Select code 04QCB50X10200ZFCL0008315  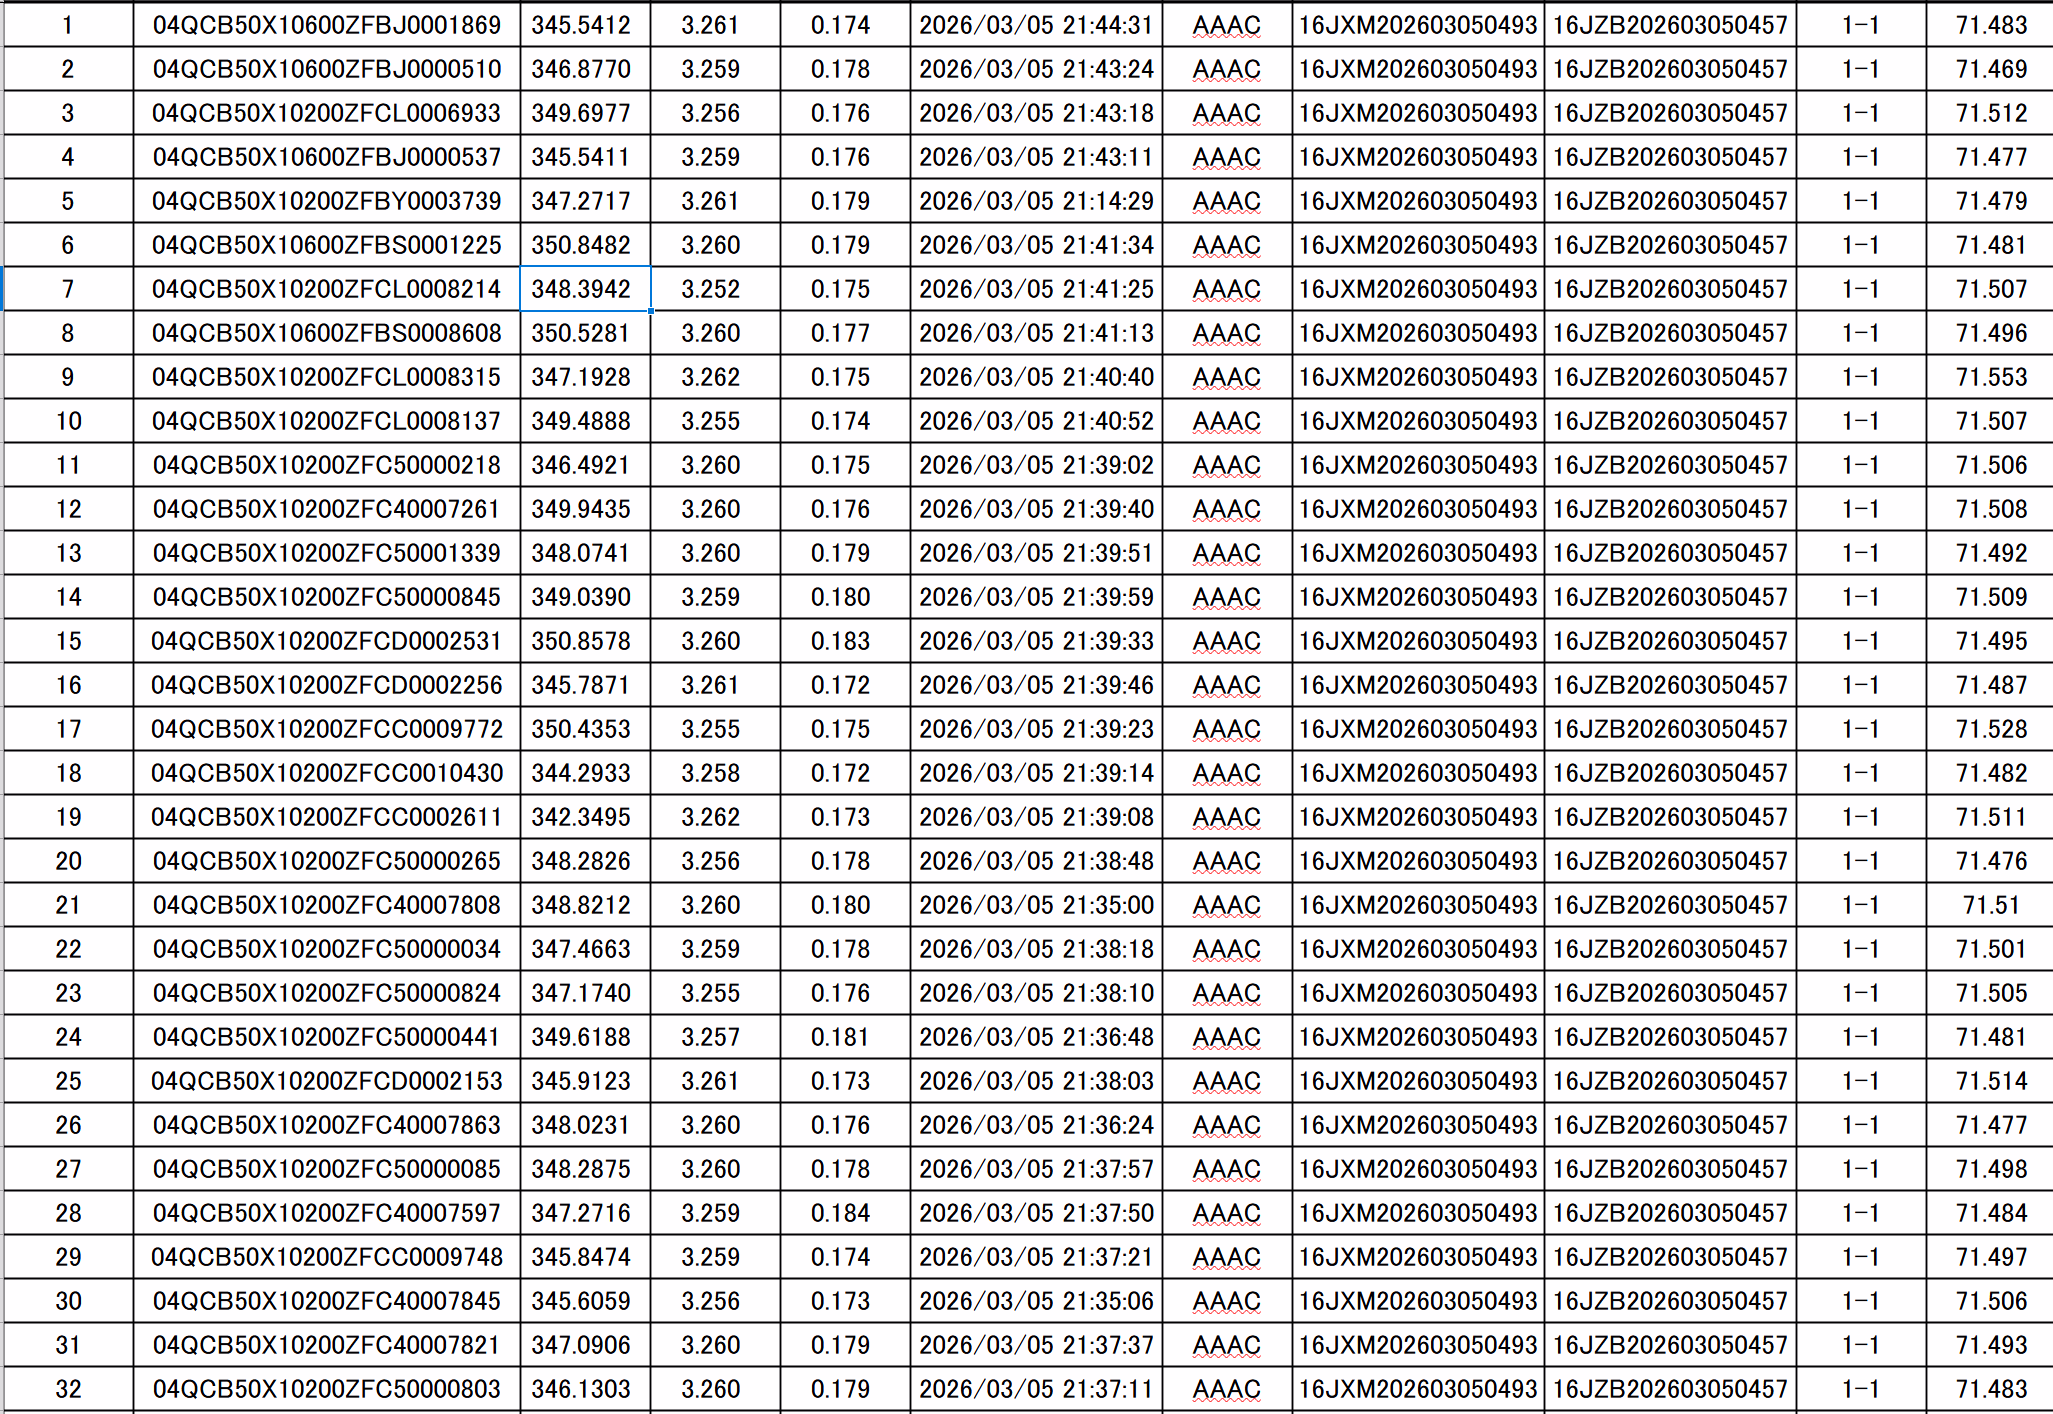[x=327, y=377]
